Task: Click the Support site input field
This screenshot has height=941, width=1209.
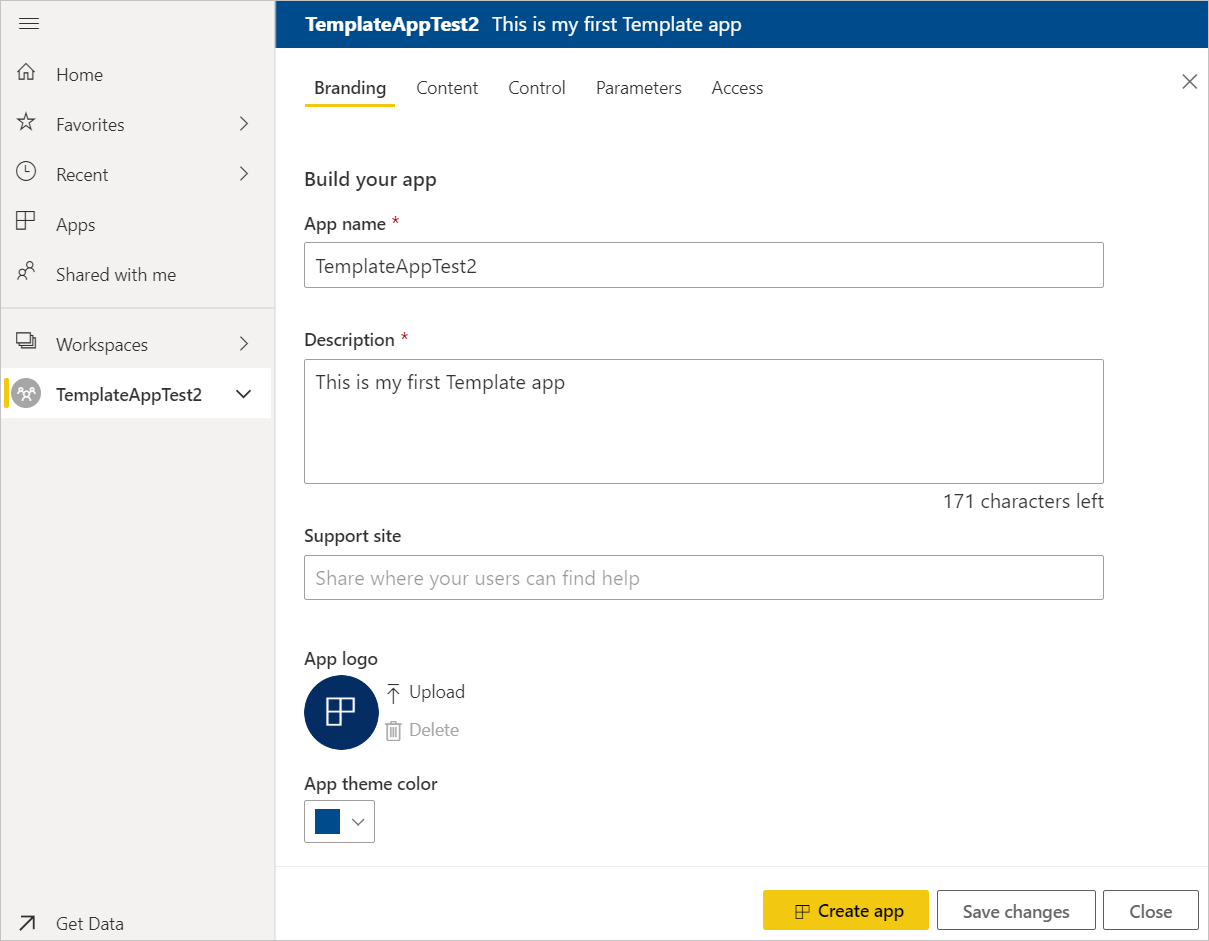Action: click(703, 578)
